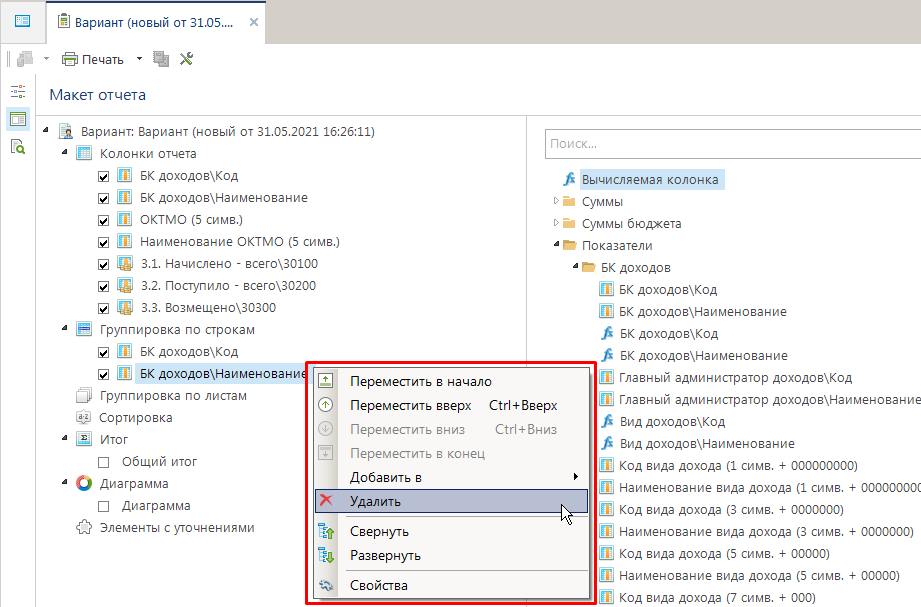Viewport: 921px width, 607px height.
Task: Select Элементы с уточнениями tree item
Action: [177, 528]
